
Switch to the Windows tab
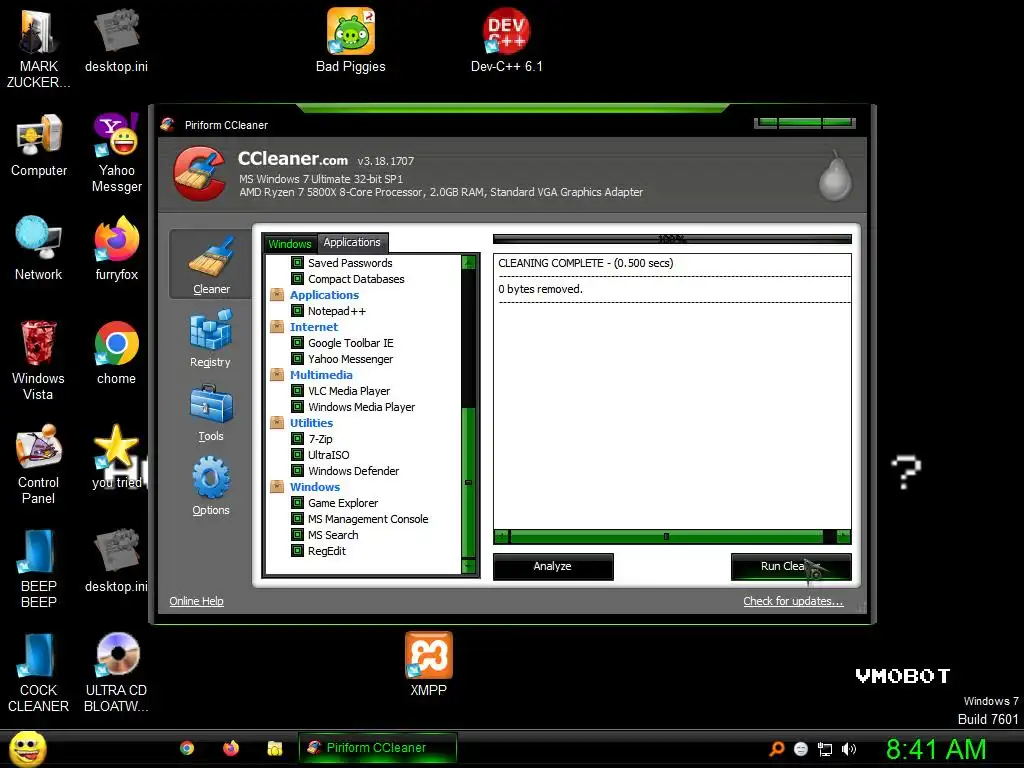[289, 244]
